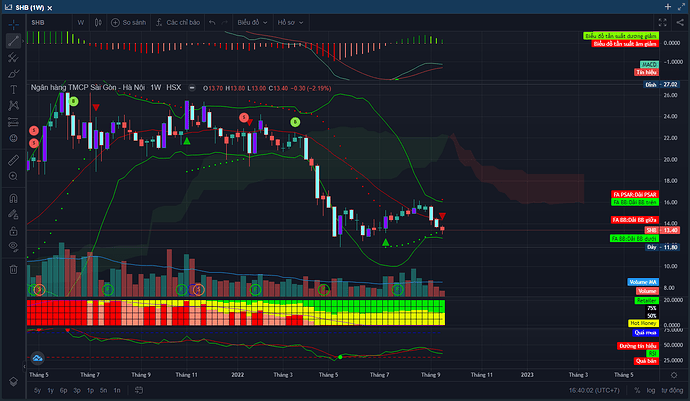
Task: Click the FA PSAR:Dải PSAR label
Action: pos(635,194)
